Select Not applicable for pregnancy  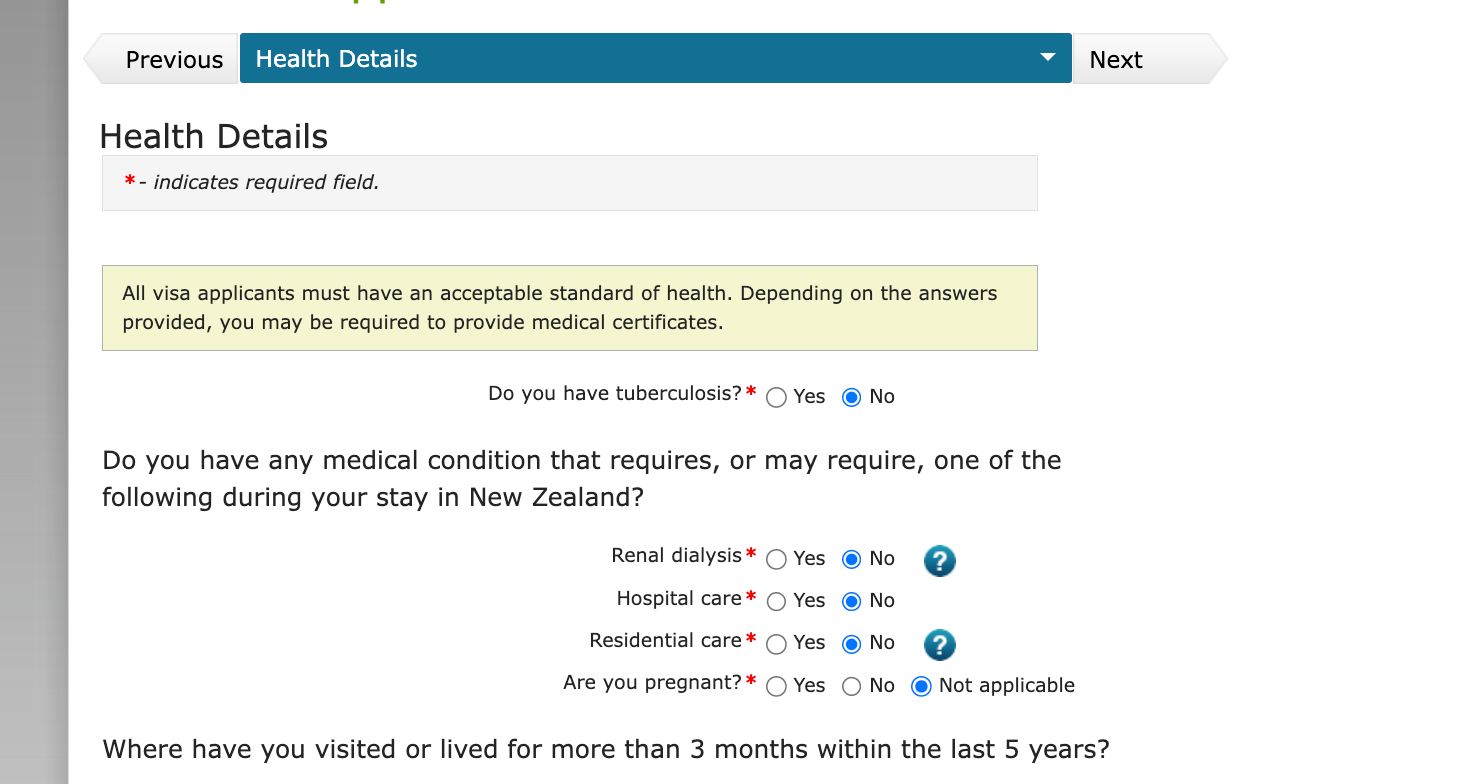click(922, 687)
